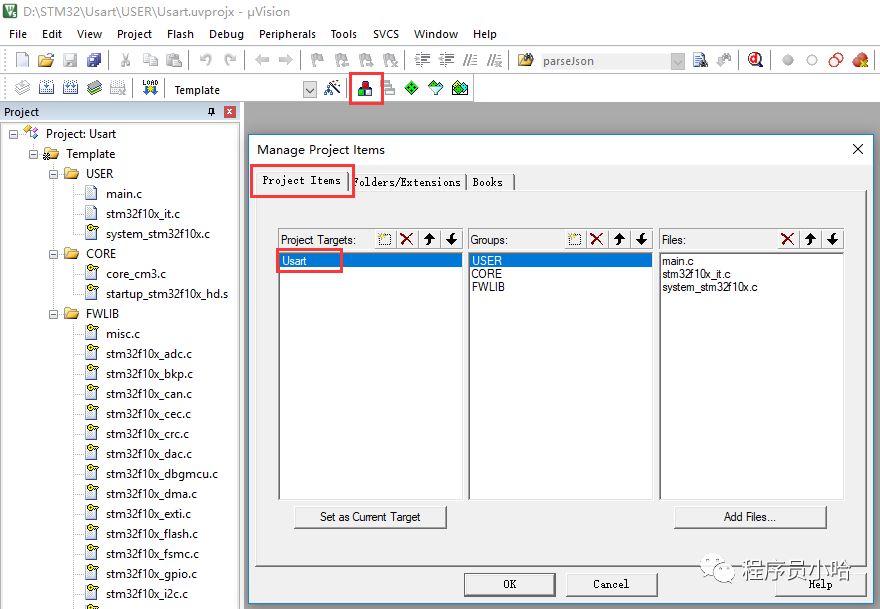Screen dimensions: 880x609
Task: Select stm32f10x_gpio.c in the project tree
Action: (x=150, y=574)
